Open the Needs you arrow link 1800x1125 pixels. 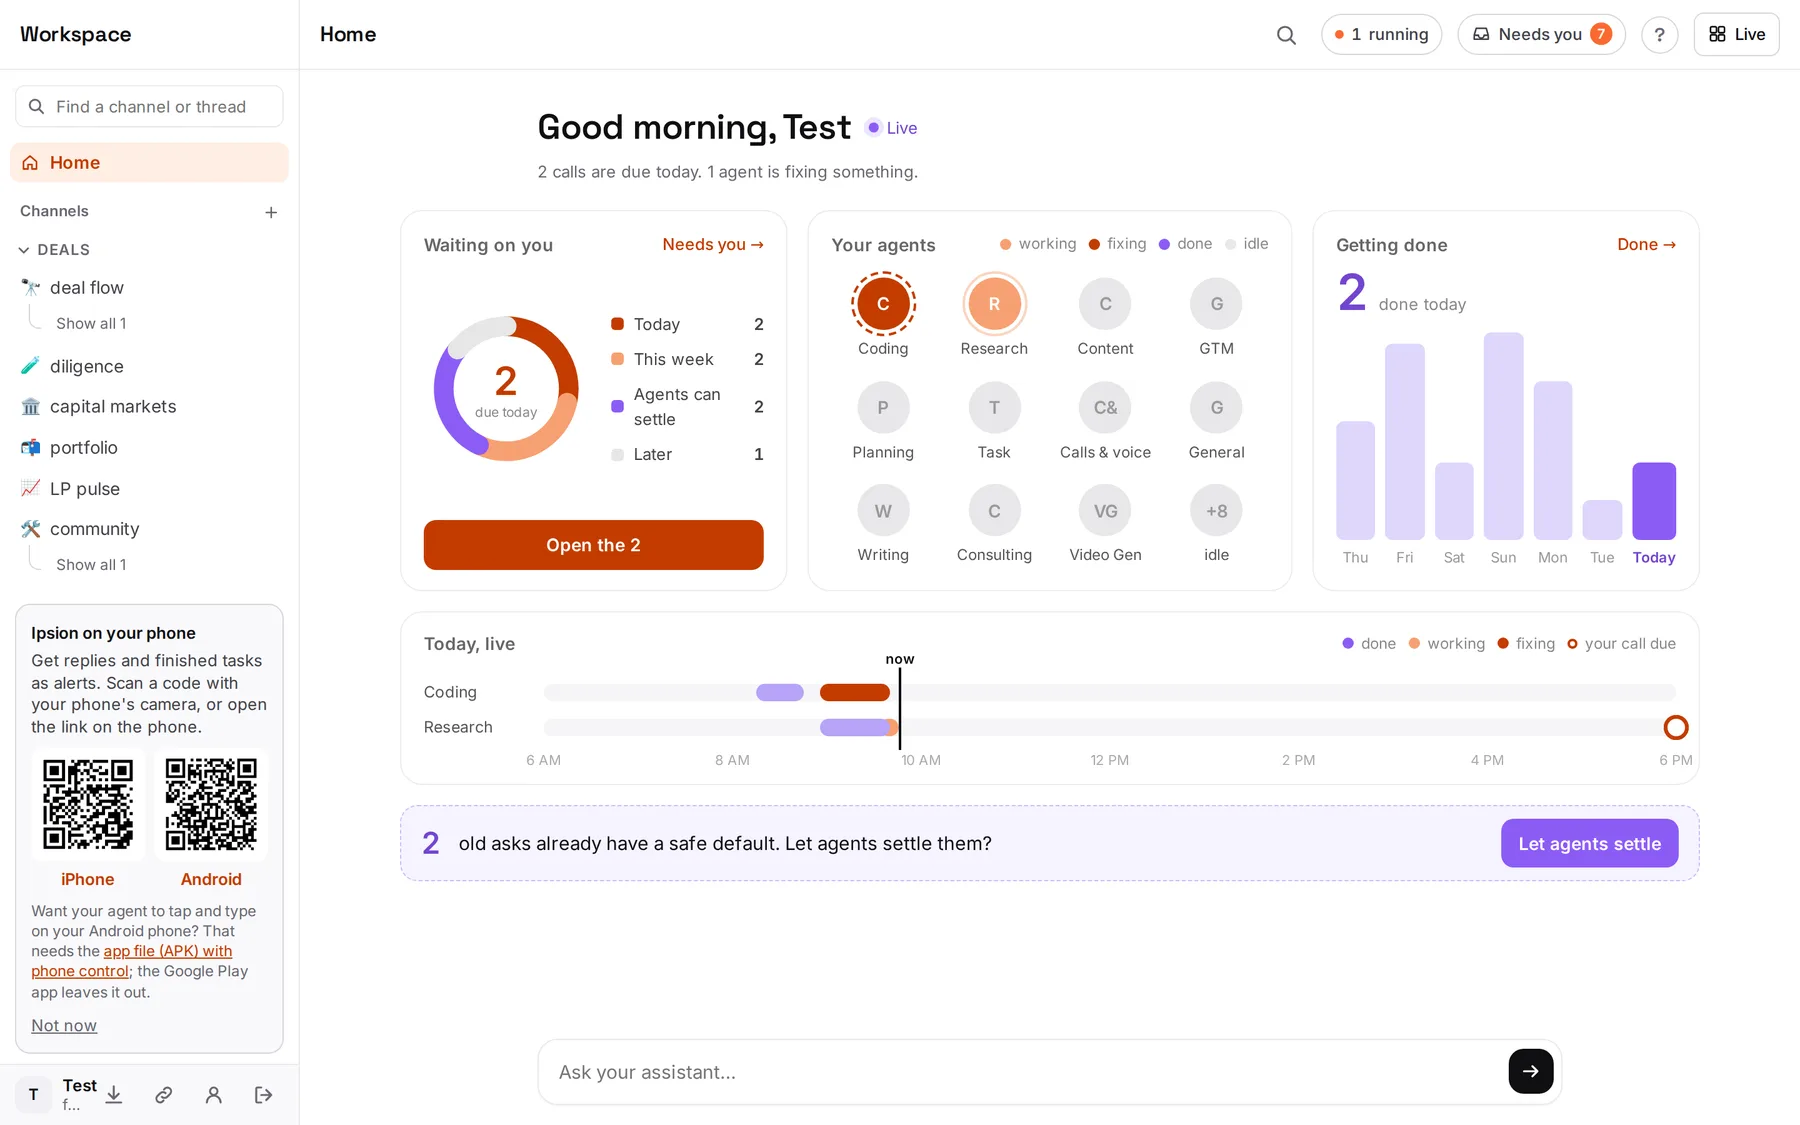(713, 245)
